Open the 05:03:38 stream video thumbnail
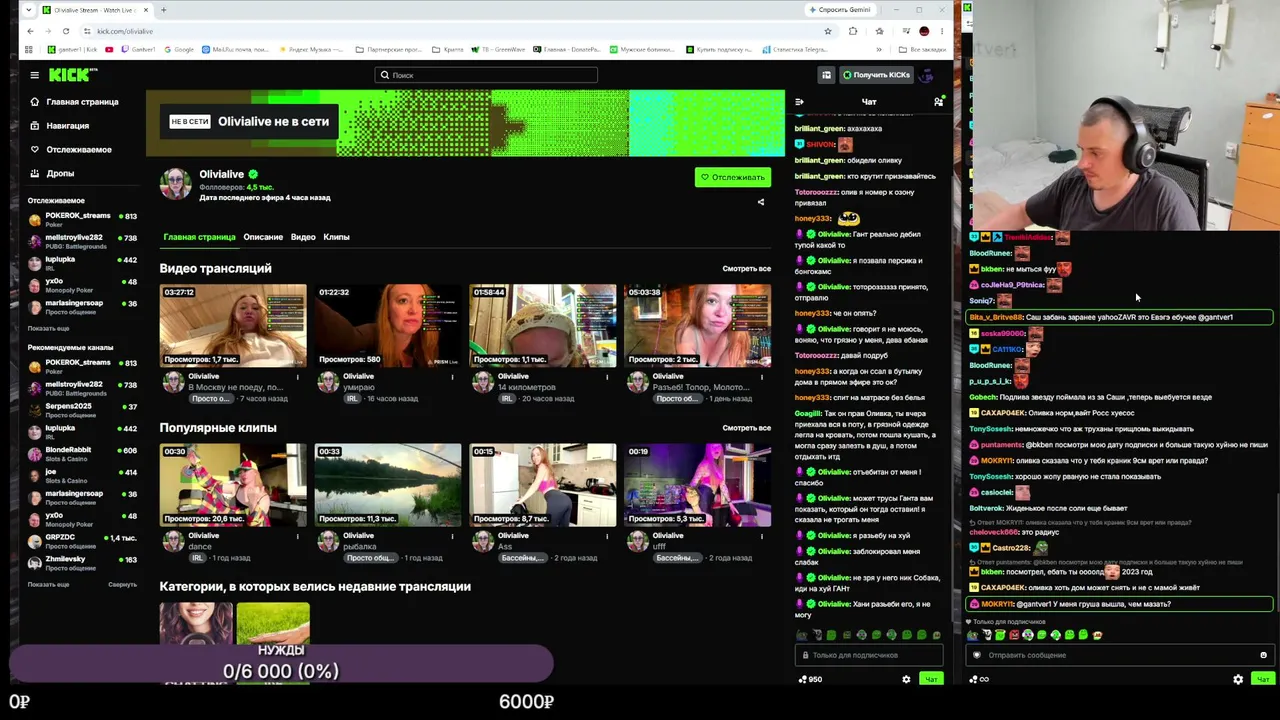Image resolution: width=1280 pixels, height=720 pixels. [698, 326]
